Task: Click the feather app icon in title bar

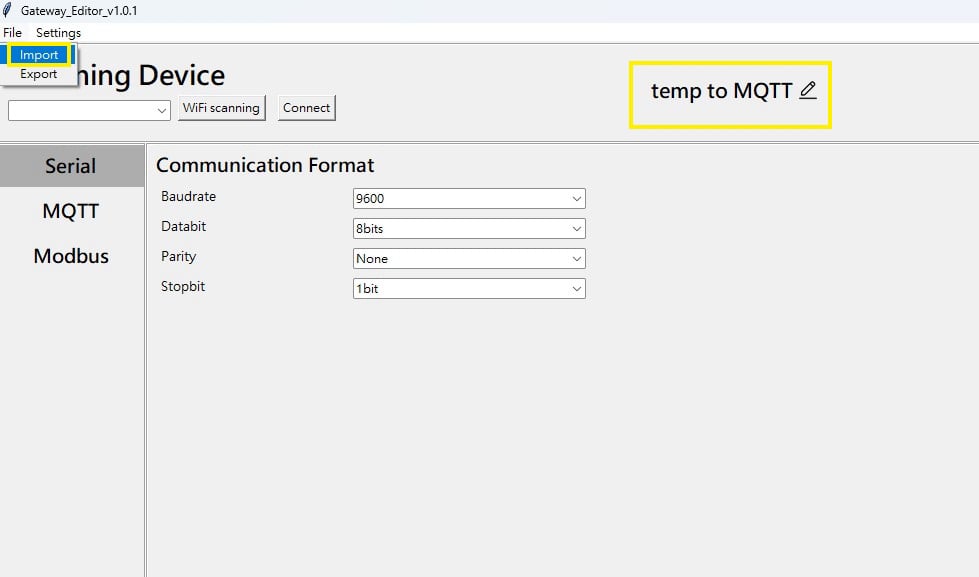Action: coord(8,10)
